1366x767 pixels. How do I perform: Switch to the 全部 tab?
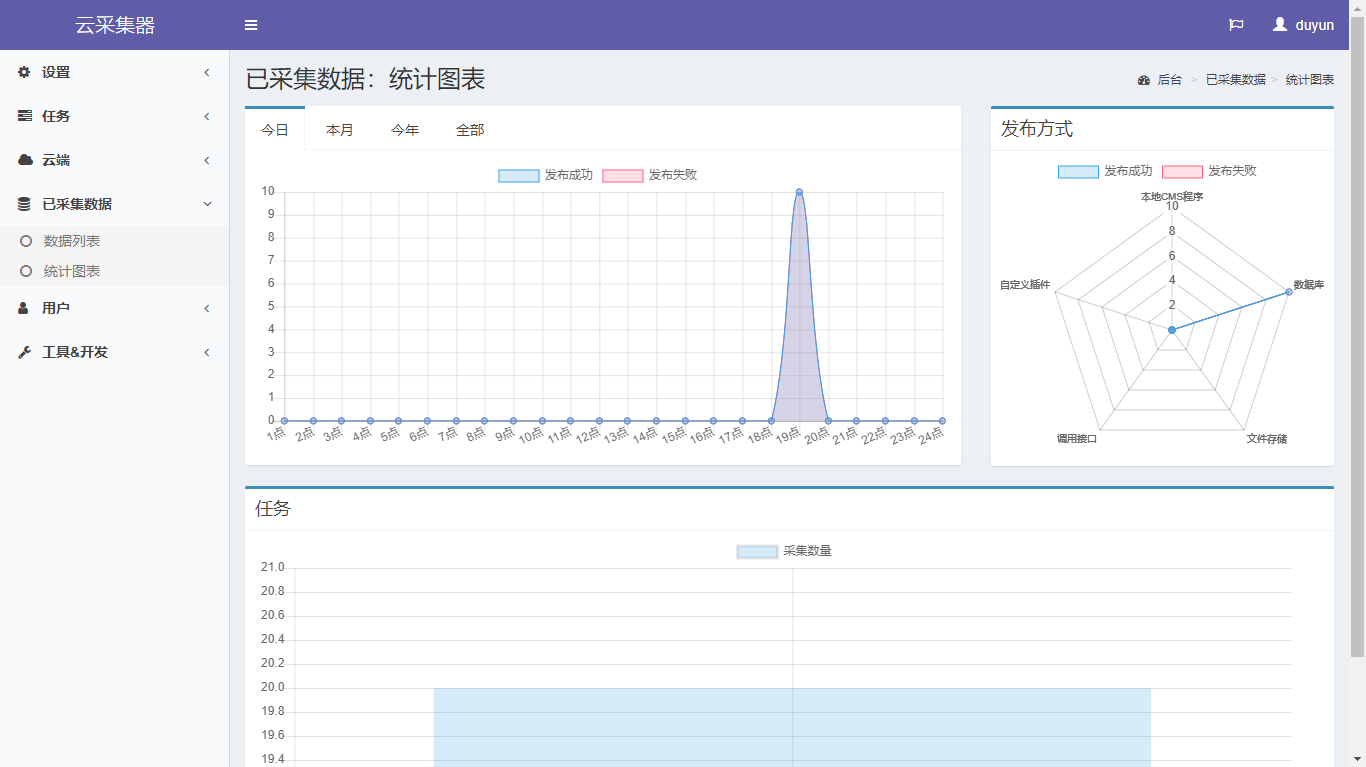pos(469,130)
